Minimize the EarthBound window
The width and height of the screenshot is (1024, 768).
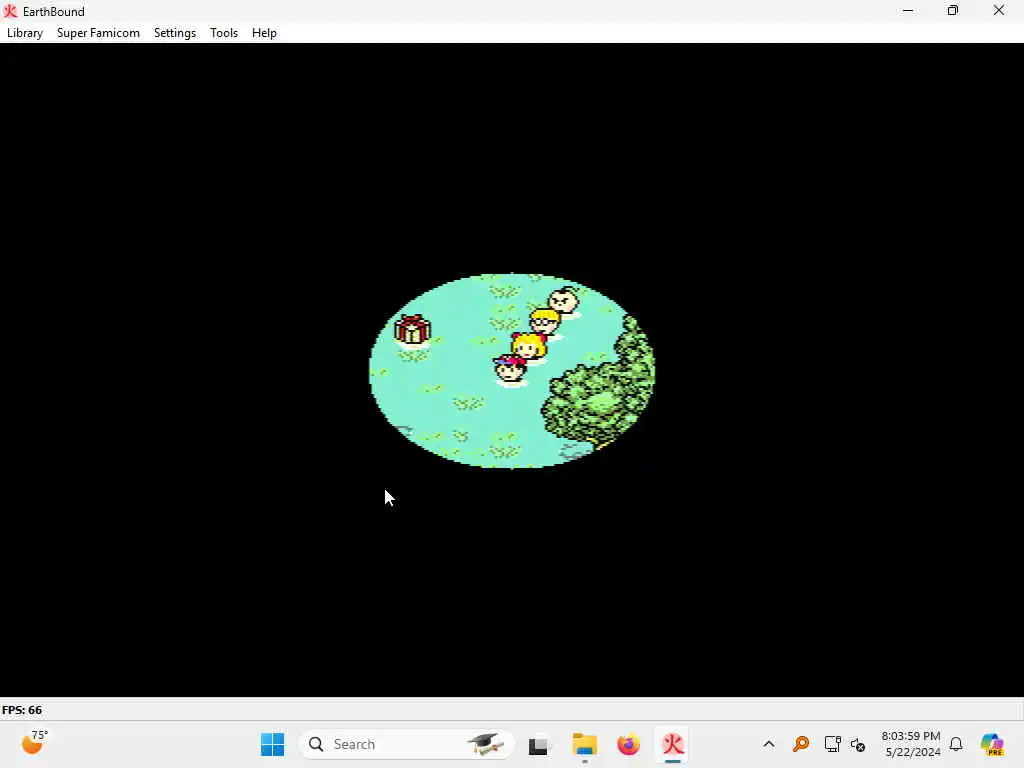tap(908, 10)
